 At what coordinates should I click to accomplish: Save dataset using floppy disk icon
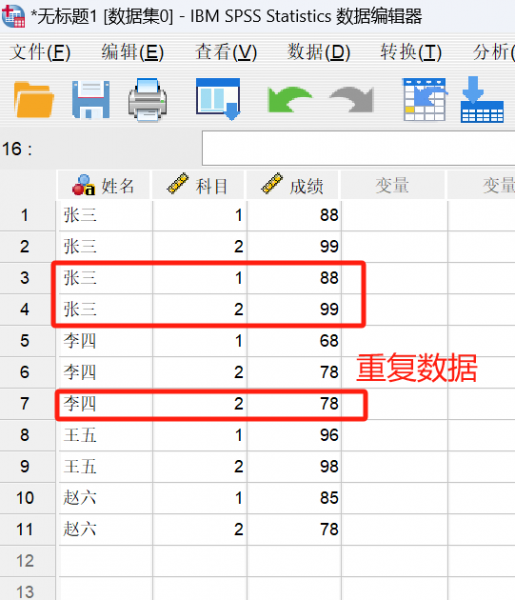point(91,99)
